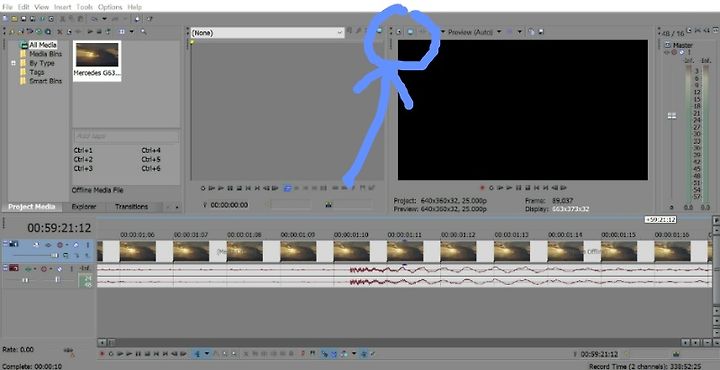This screenshot has width=720, height=370.
Task: Select All Media in the tree
Action: click(x=43, y=45)
